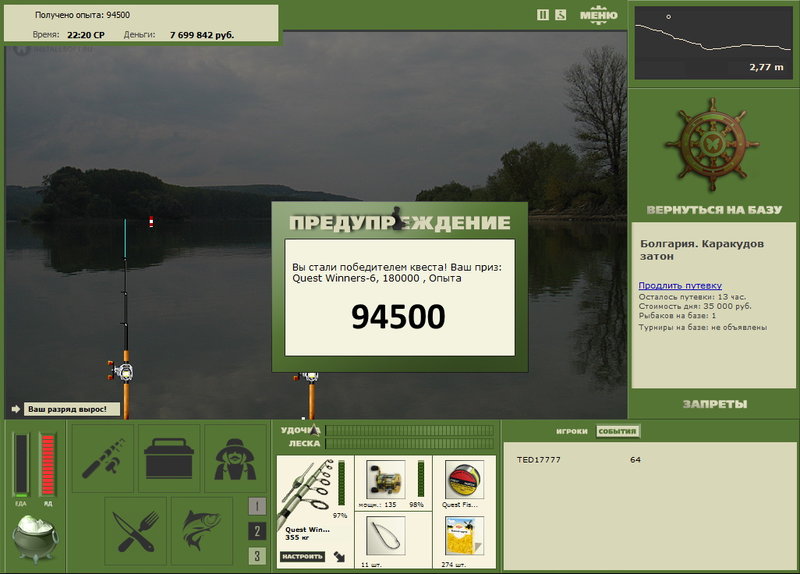Screen dimensions: 800x574
Task: Open the fisherman profile icon
Action: coord(235,458)
